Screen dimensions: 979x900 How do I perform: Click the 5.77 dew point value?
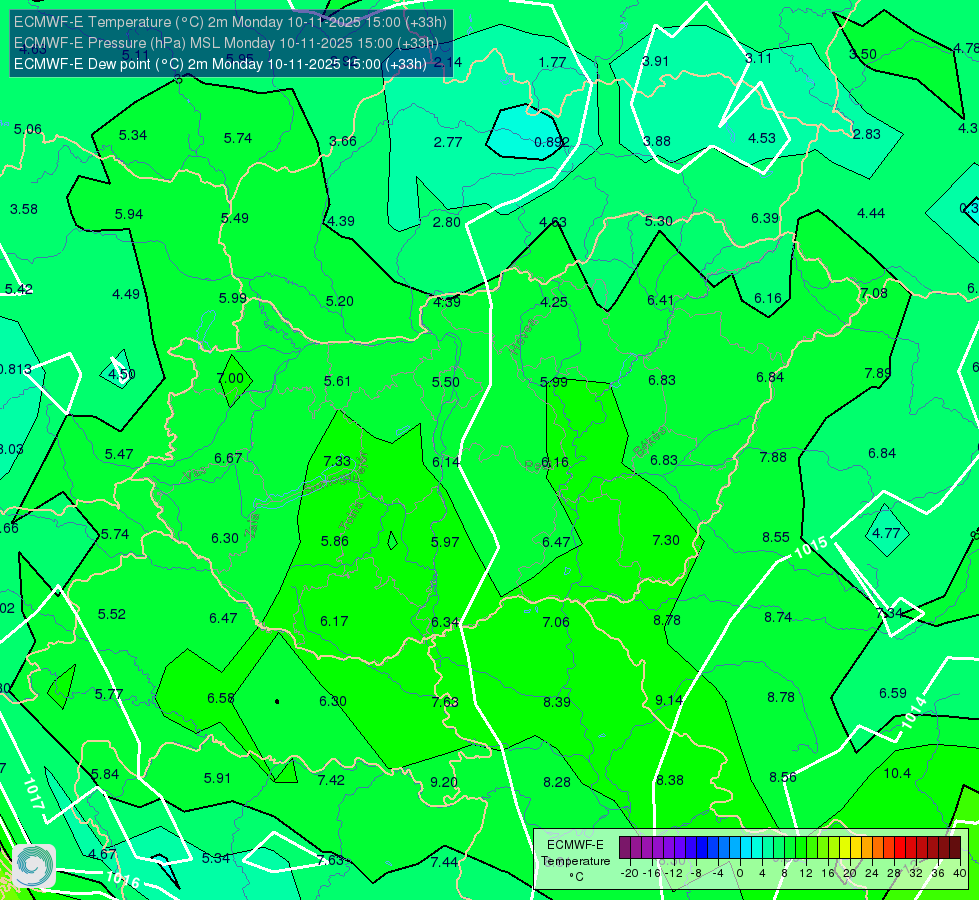click(x=109, y=694)
